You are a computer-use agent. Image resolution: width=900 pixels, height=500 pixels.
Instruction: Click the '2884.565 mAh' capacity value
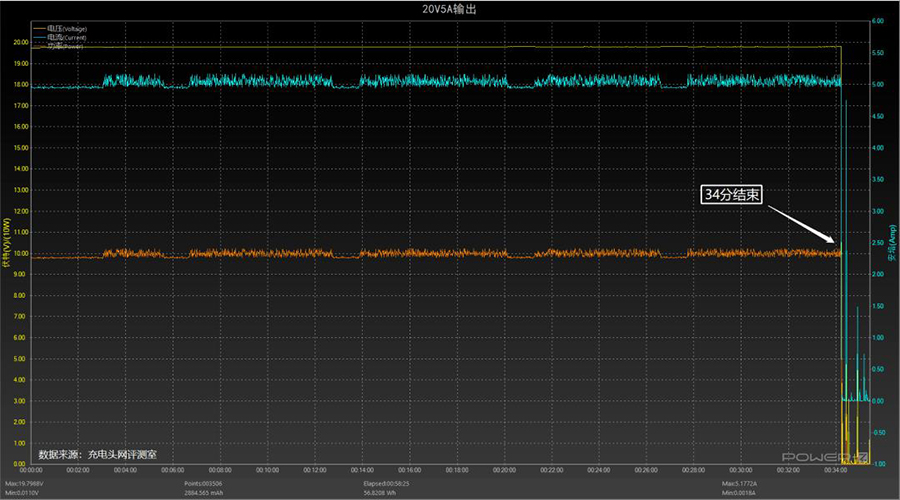pyautogui.click(x=204, y=493)
